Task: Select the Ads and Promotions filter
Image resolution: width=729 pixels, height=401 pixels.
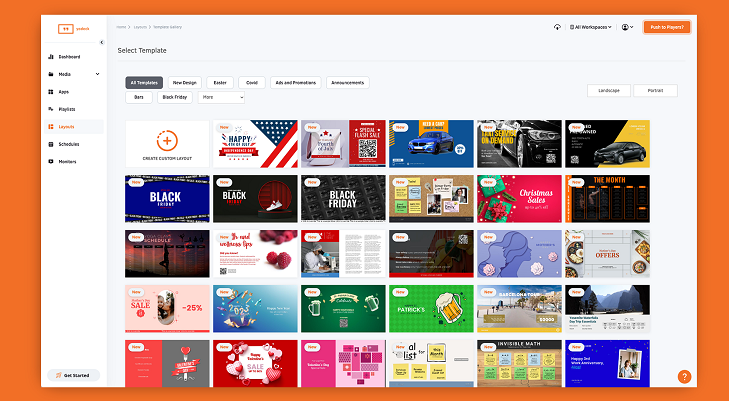Action: 296,83
